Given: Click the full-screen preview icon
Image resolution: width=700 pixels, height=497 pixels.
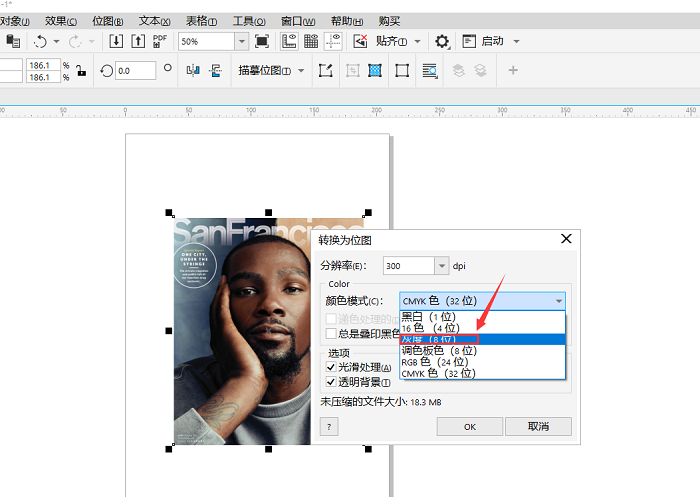Looking at the screenshot, I should (x=262, y=42).
